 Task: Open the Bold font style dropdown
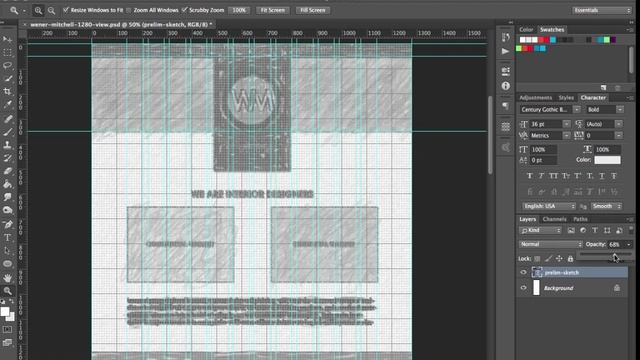pos(620,109)
